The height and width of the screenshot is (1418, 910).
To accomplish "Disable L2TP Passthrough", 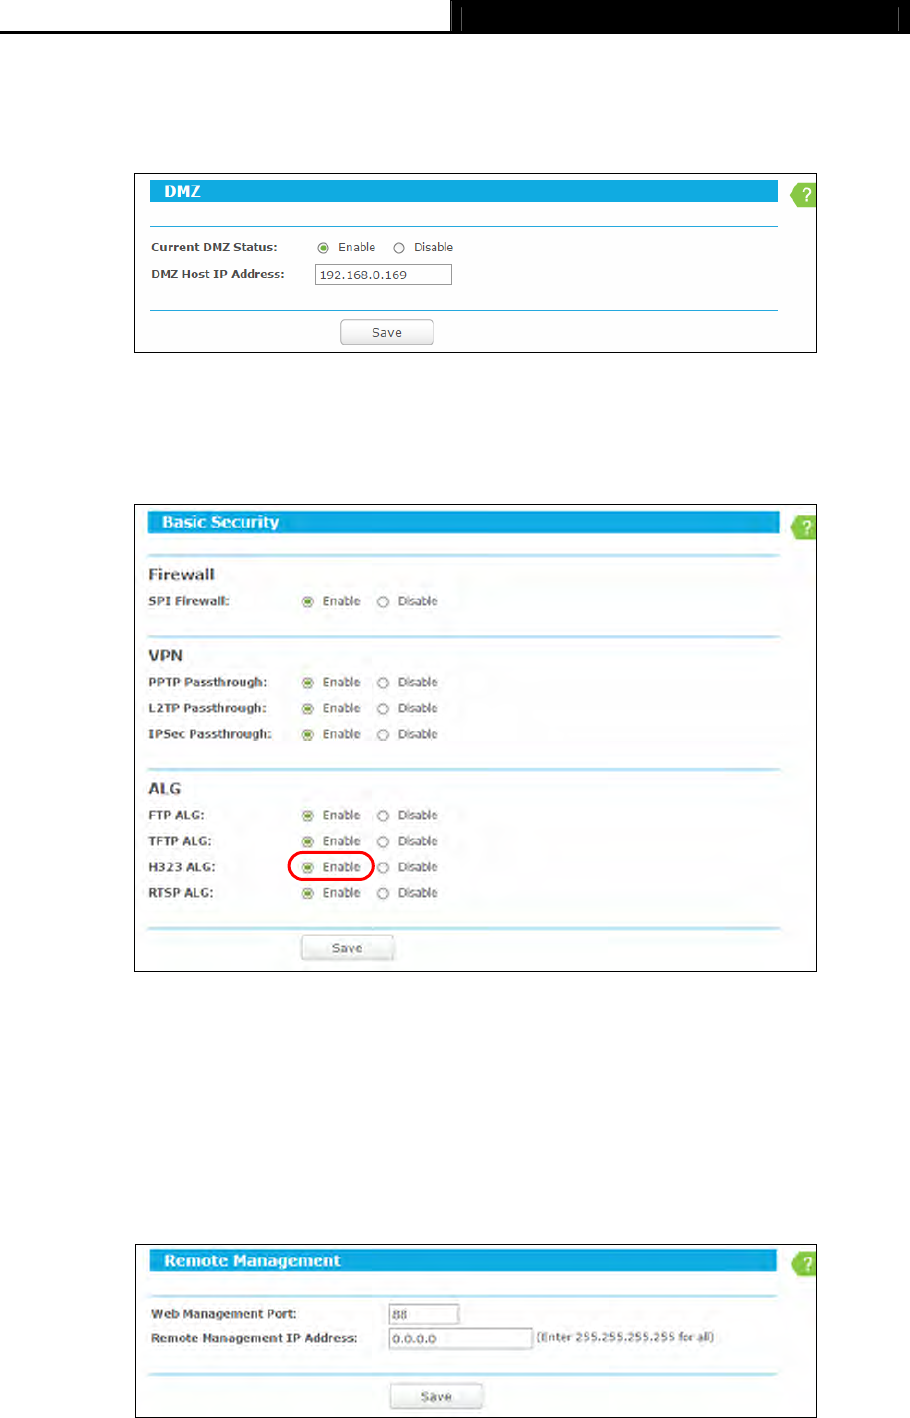I will click(x=383, y=709).
